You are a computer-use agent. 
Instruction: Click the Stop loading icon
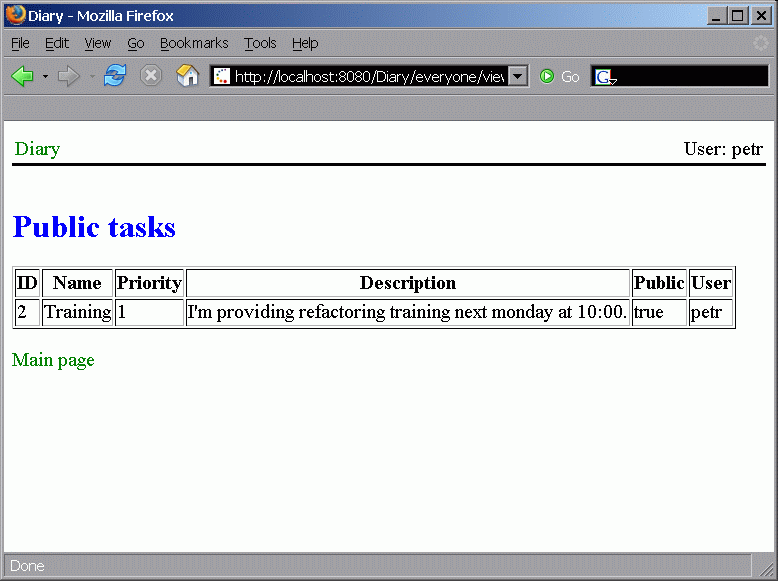pos(151,77)
